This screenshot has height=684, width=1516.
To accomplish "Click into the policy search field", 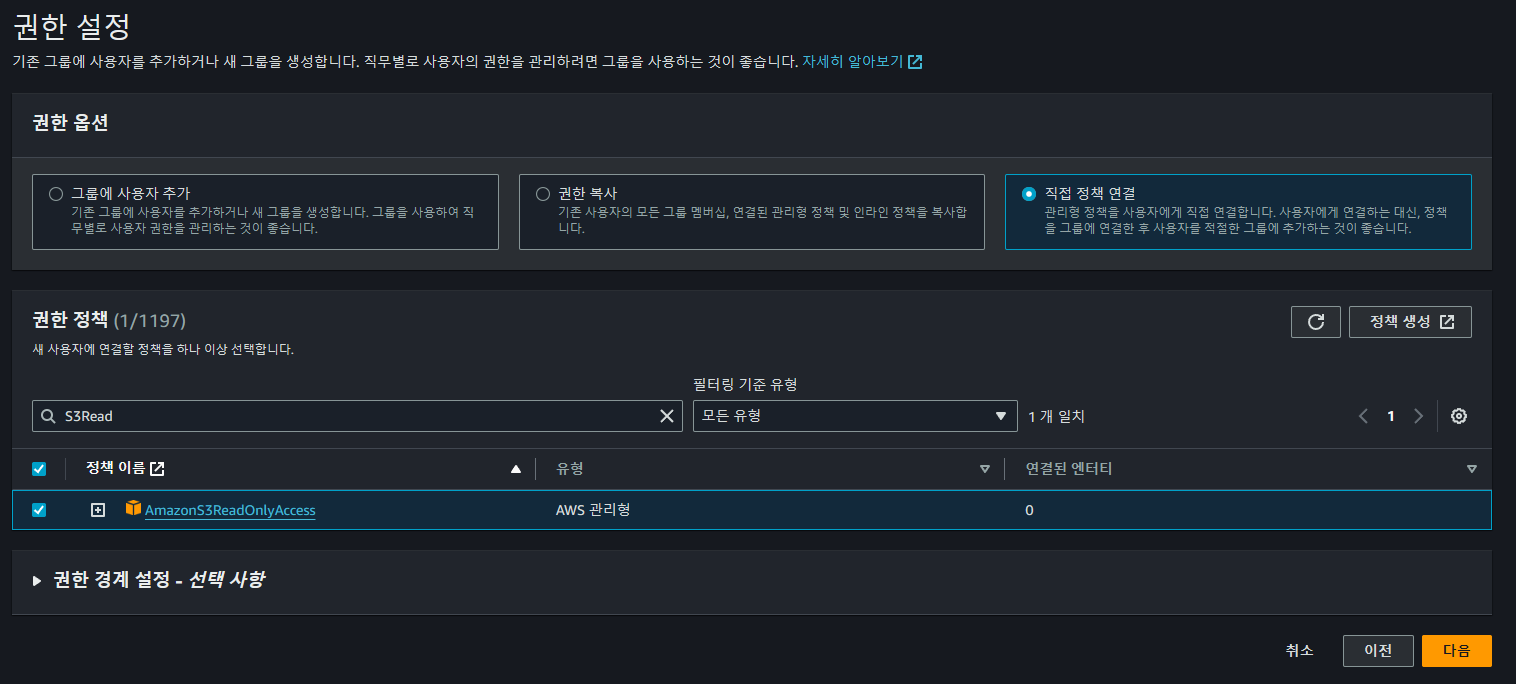I will [x=357, y=416].
